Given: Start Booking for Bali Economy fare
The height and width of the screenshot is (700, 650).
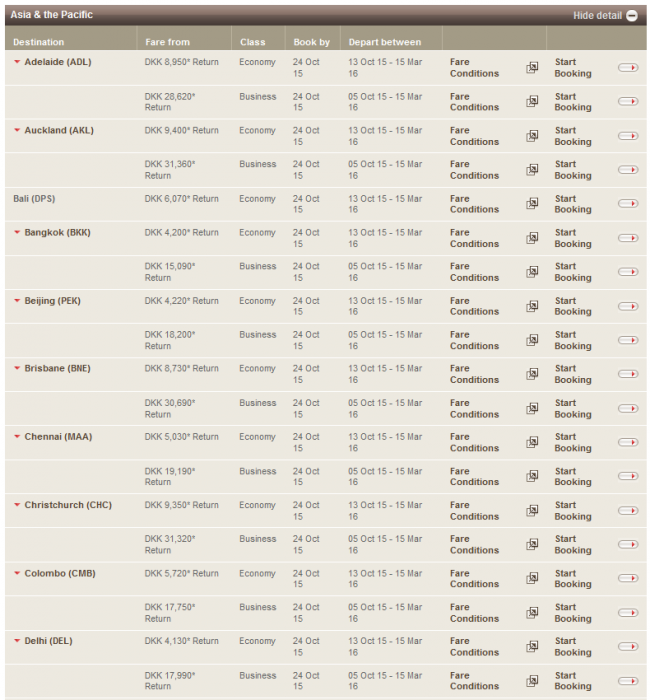Looking at the screenshot, I should point(572,204).
